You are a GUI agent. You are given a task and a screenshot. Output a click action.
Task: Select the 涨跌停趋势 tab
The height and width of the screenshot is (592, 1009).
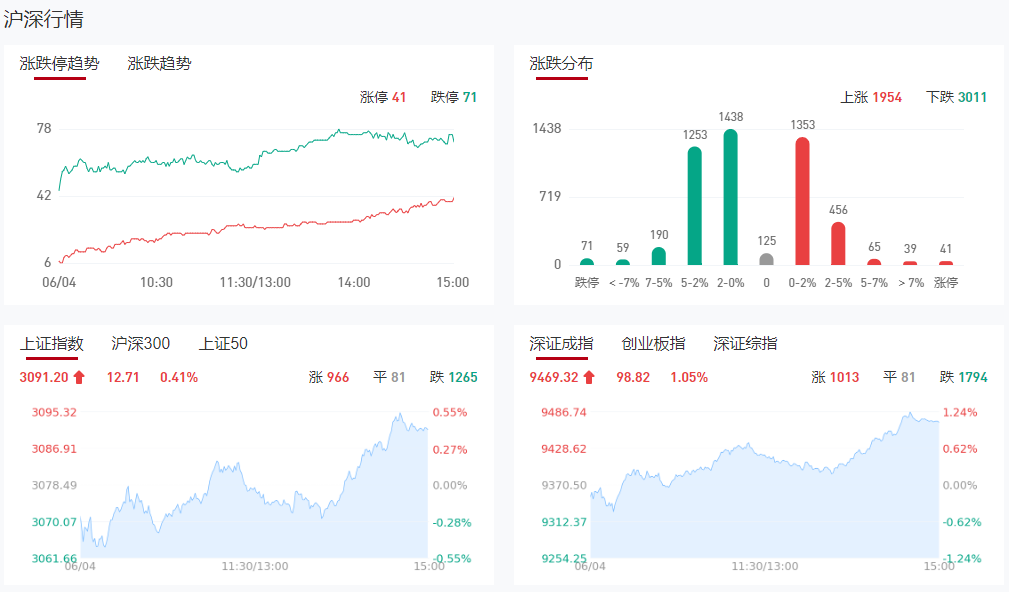pos(60,63)
